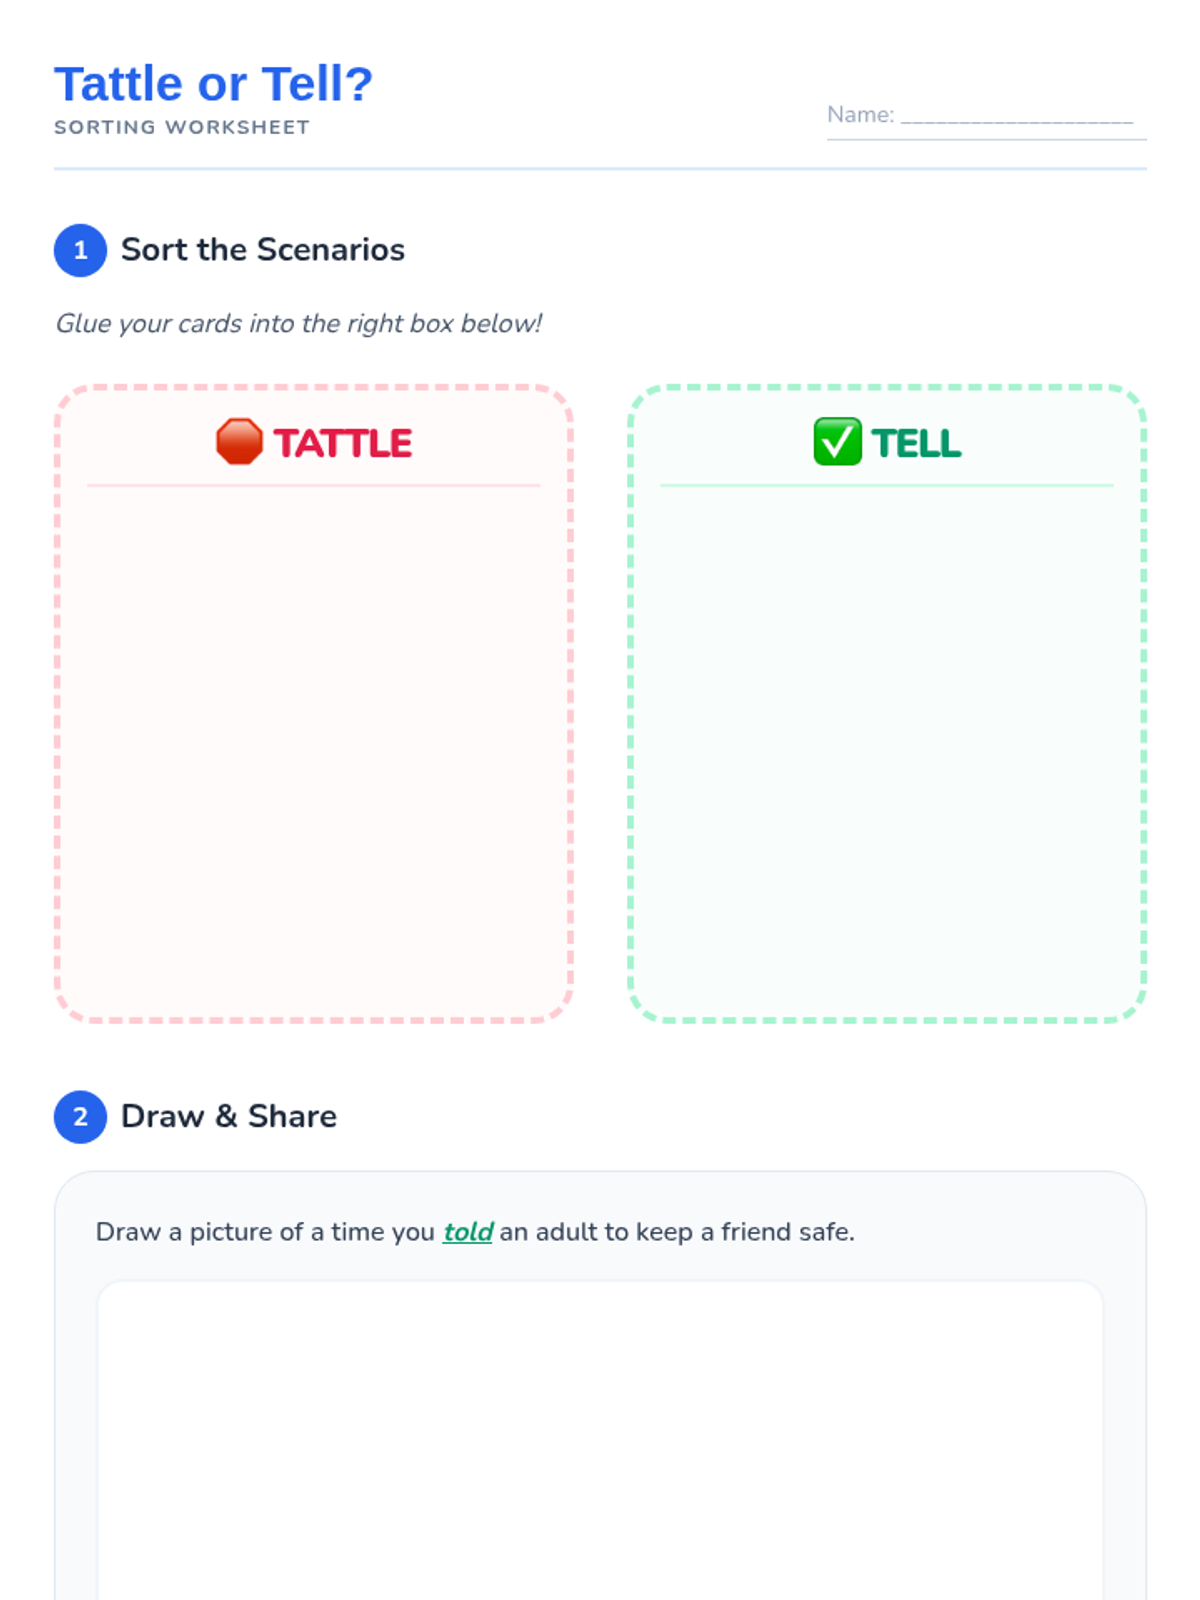Select the "Tattle or Tell?" title

click(213, 84)
